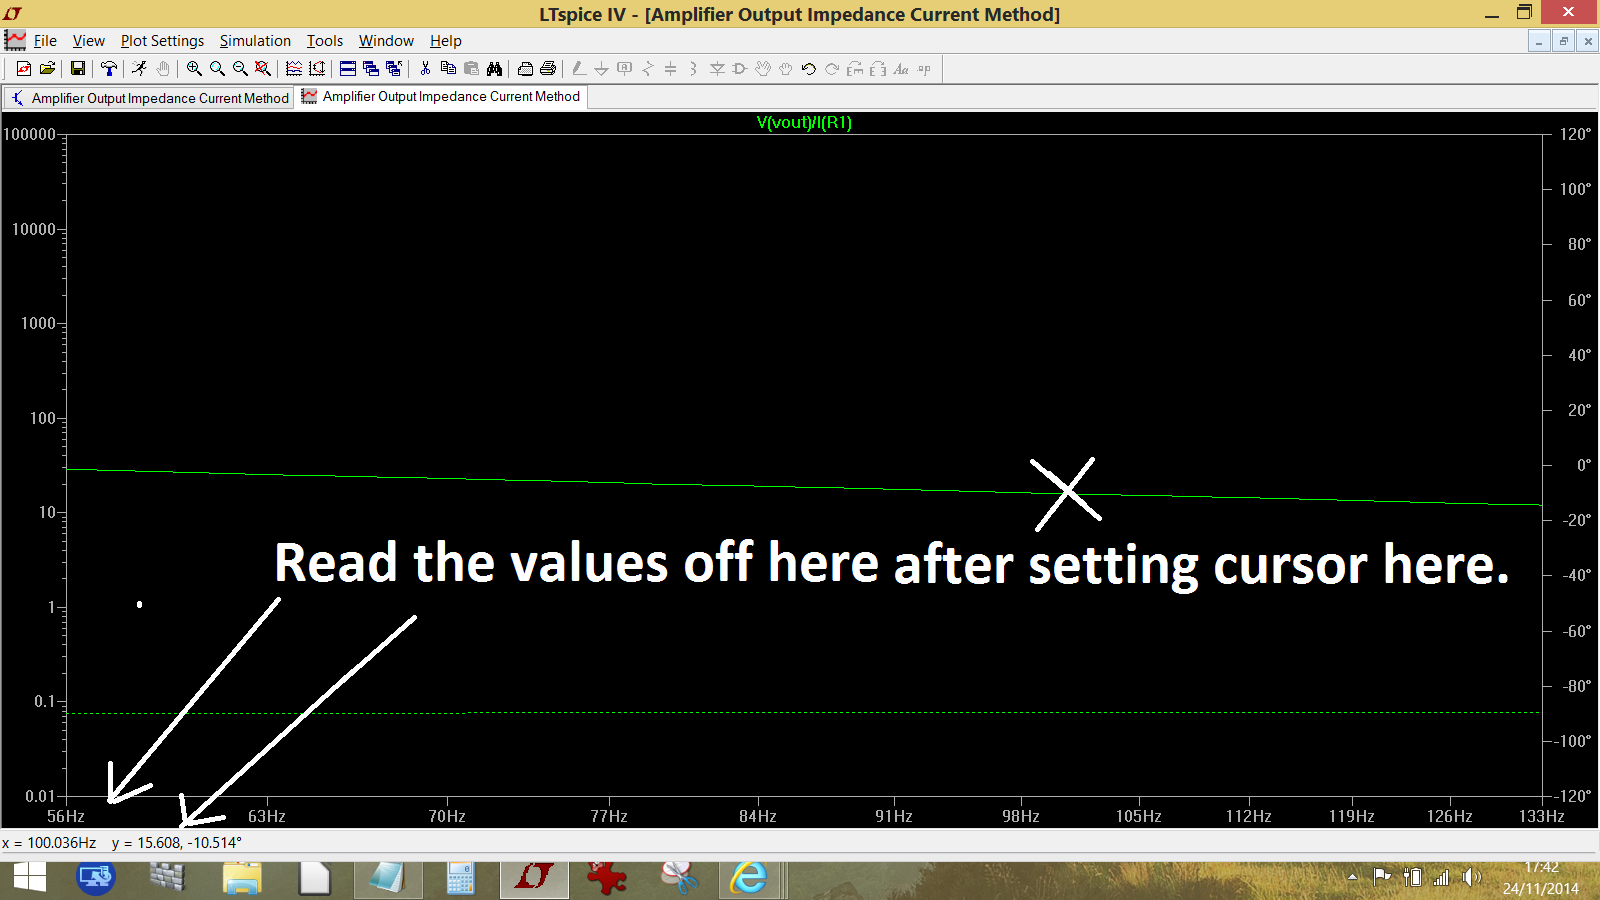Click the Redo arrow icon
This screenshot has height=900, width=1600.
tap(832, 68)
